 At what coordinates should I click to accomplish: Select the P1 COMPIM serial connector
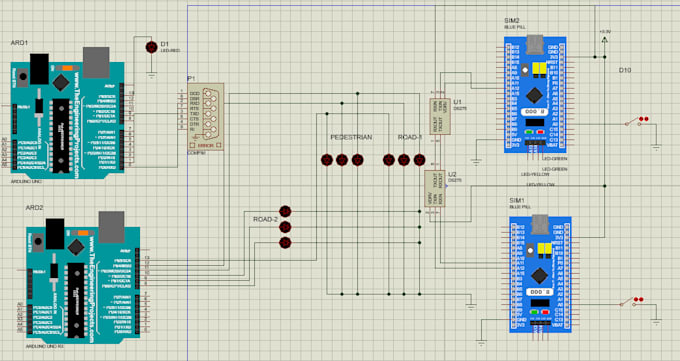[206, 117]
